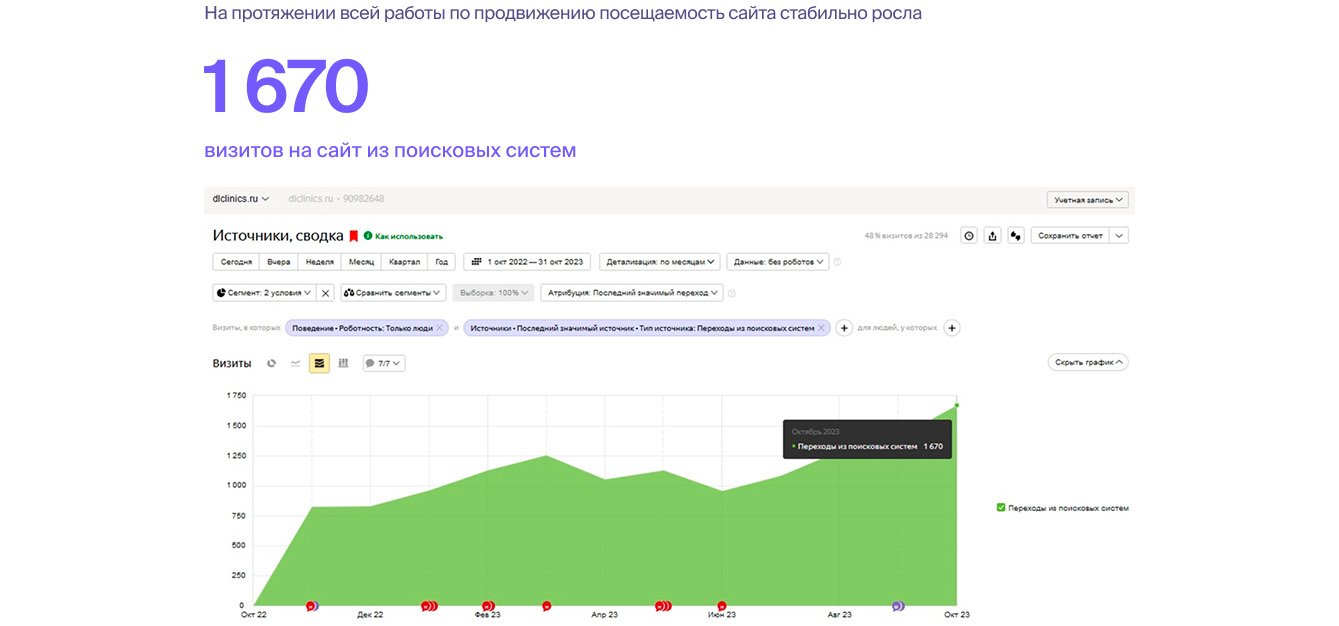The width and height of the screenshot is (1339, 626).
Task: Switch to pie chart view icon
Action: (x=271, y=363)
